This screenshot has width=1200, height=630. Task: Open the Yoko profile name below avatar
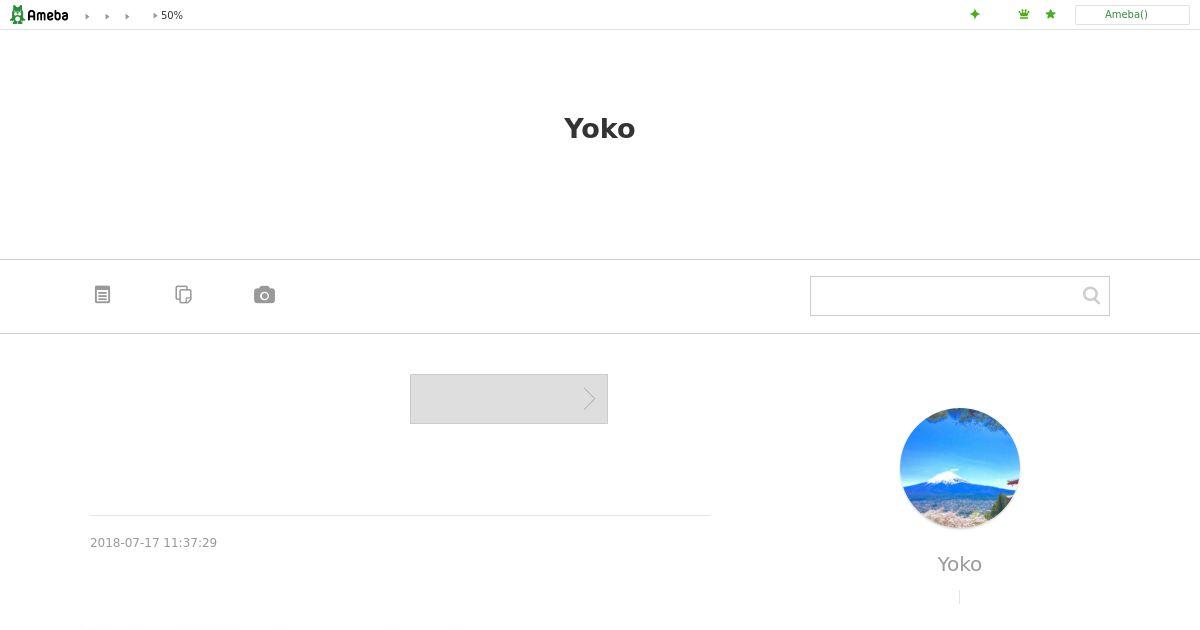coord(960,564)
